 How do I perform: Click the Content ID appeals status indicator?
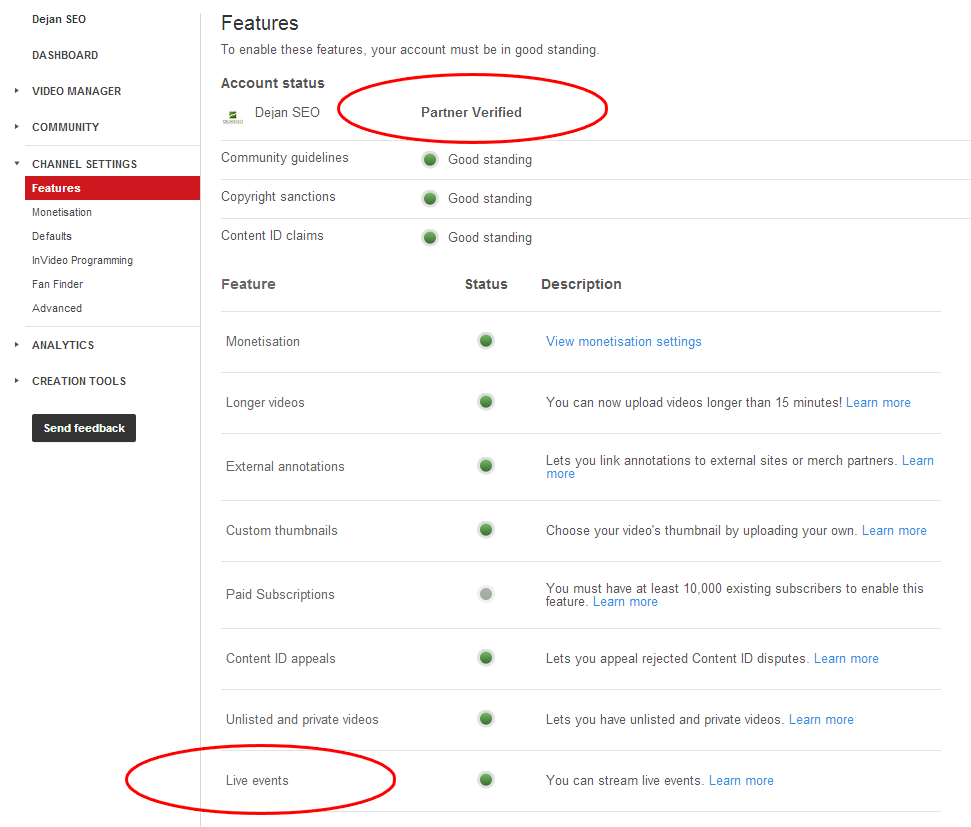[486, 657]
